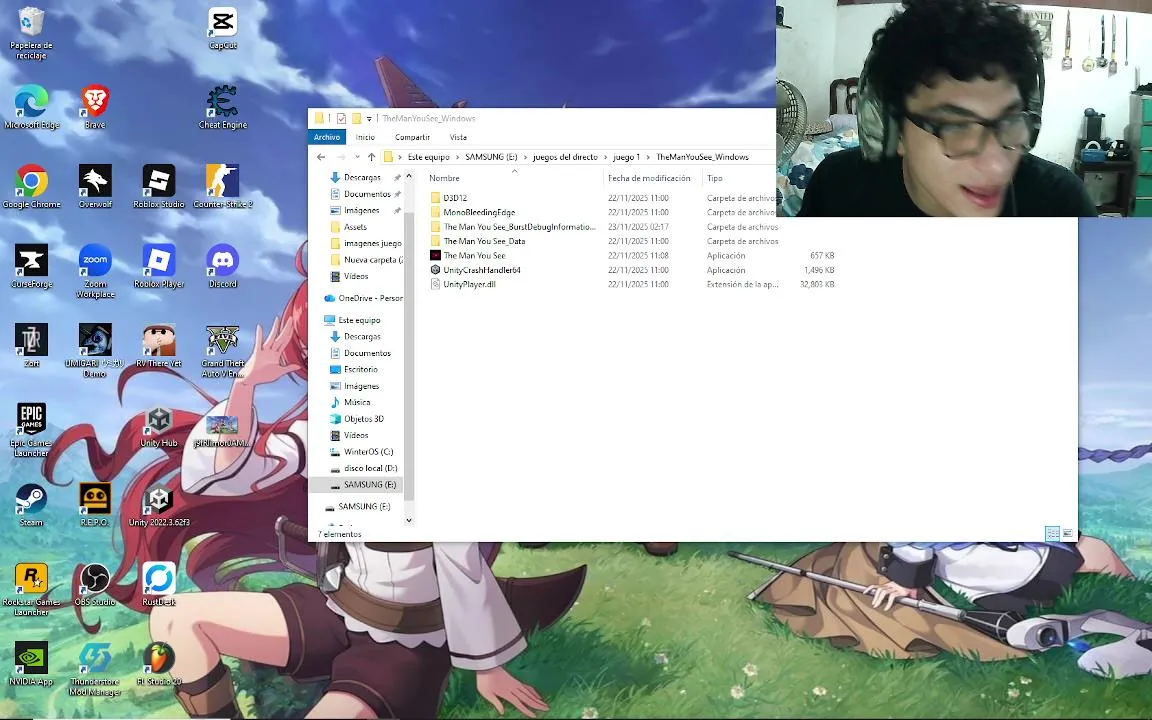Click the Thunderstore Mod Manager desktop icon

pos(95,668)
